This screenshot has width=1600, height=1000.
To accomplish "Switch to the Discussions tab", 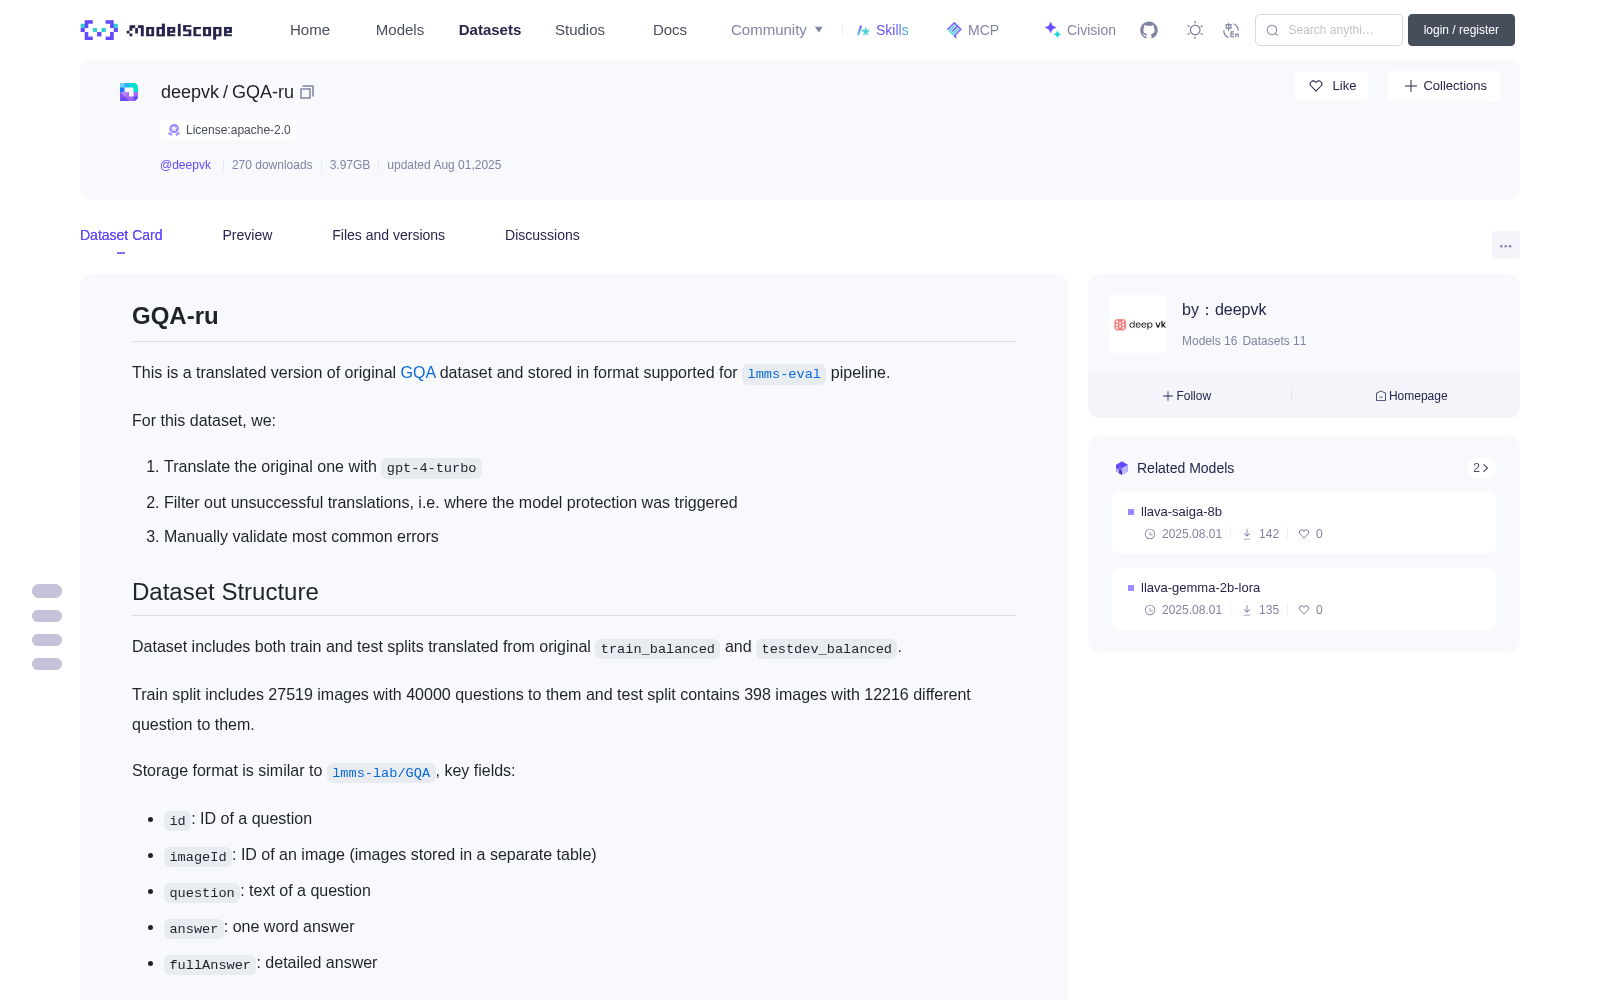I will (542, 235).
